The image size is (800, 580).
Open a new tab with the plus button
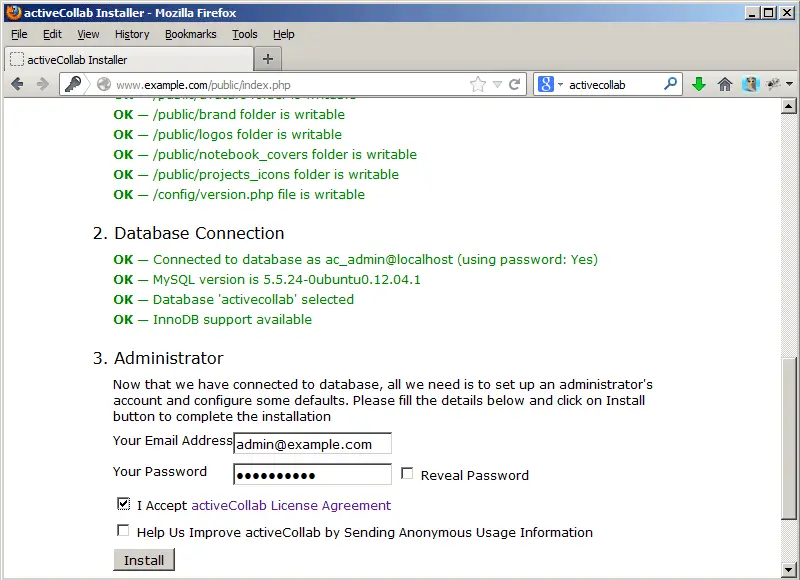(x=268, y=59)
